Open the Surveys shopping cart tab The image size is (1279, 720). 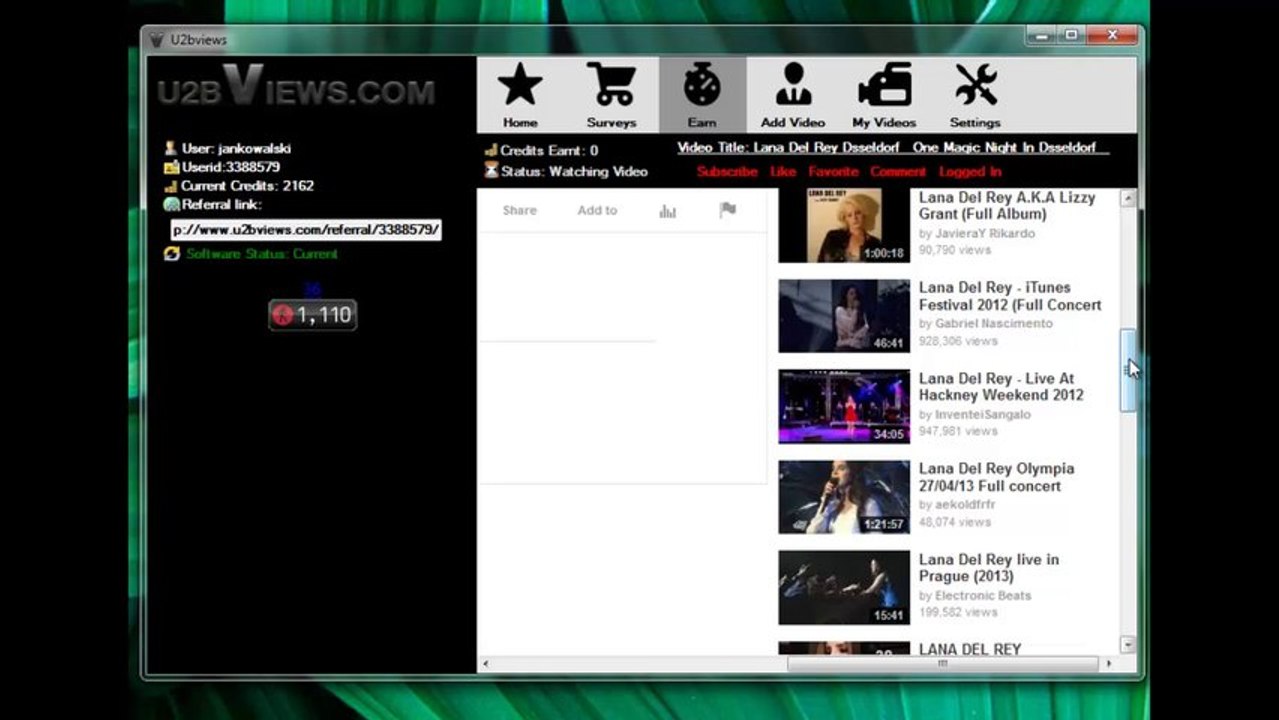coord(611,95)
